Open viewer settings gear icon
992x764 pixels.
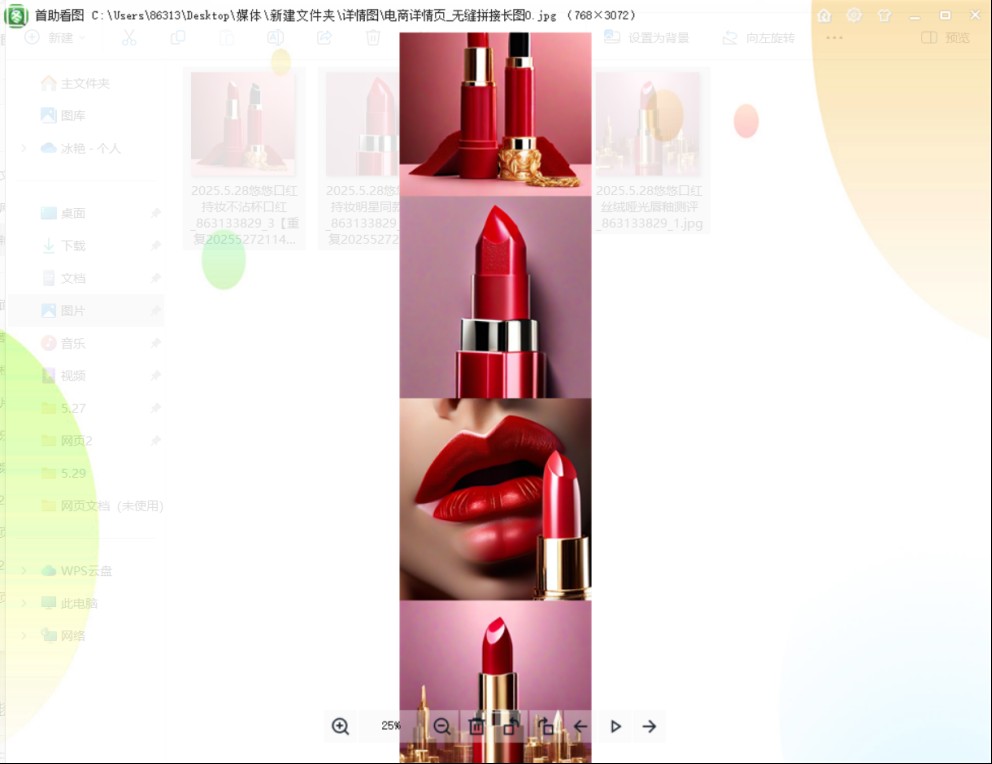[854, 15]
